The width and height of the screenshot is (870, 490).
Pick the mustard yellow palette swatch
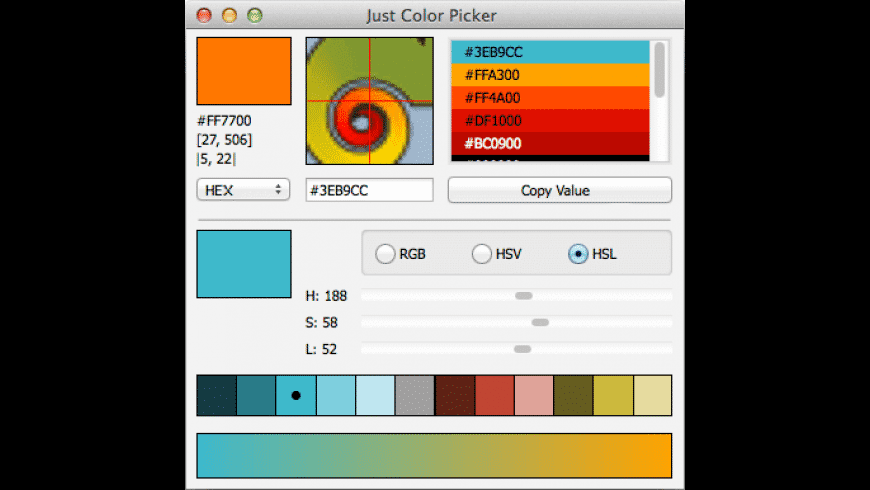[614, 396]
